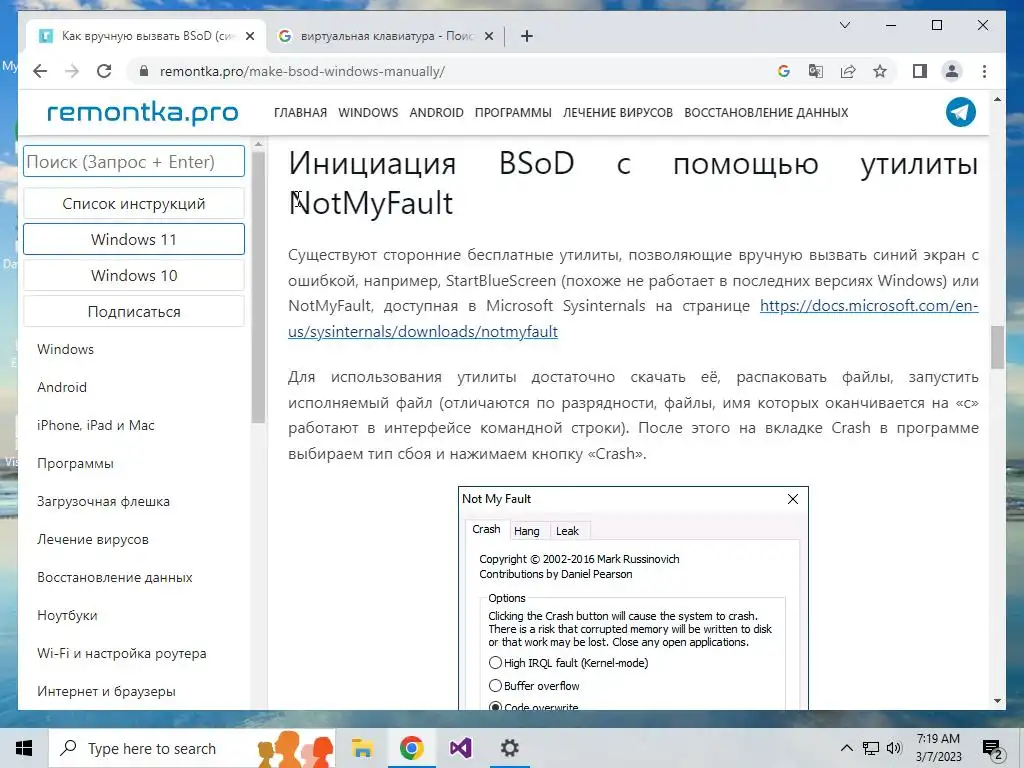This screenshot has width=1024, height=768.
Task: Open network status tray icon
Action: tap(871, 748)
